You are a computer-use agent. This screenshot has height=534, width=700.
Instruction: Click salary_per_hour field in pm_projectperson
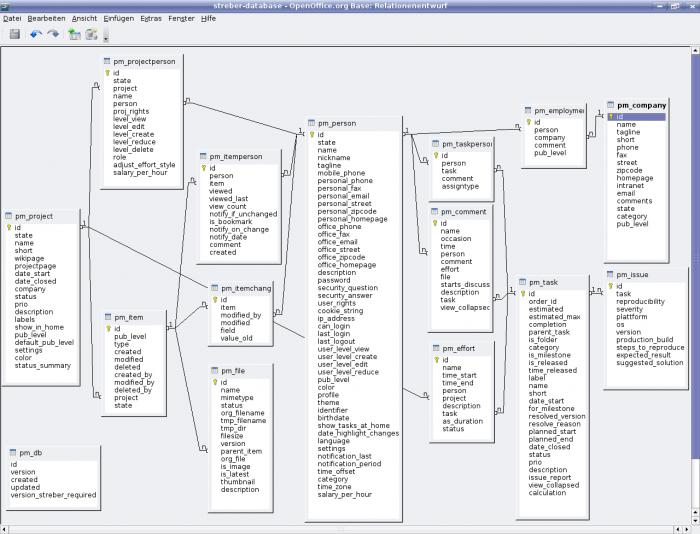click(x=140, y=172)
